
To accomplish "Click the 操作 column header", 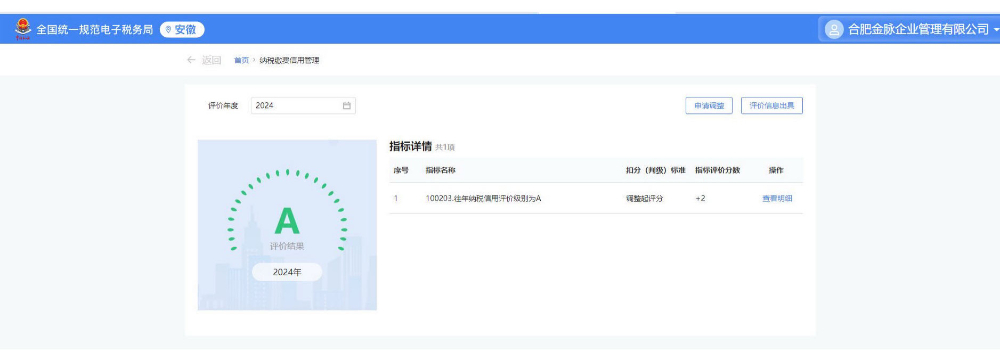I will coord(776,170).
